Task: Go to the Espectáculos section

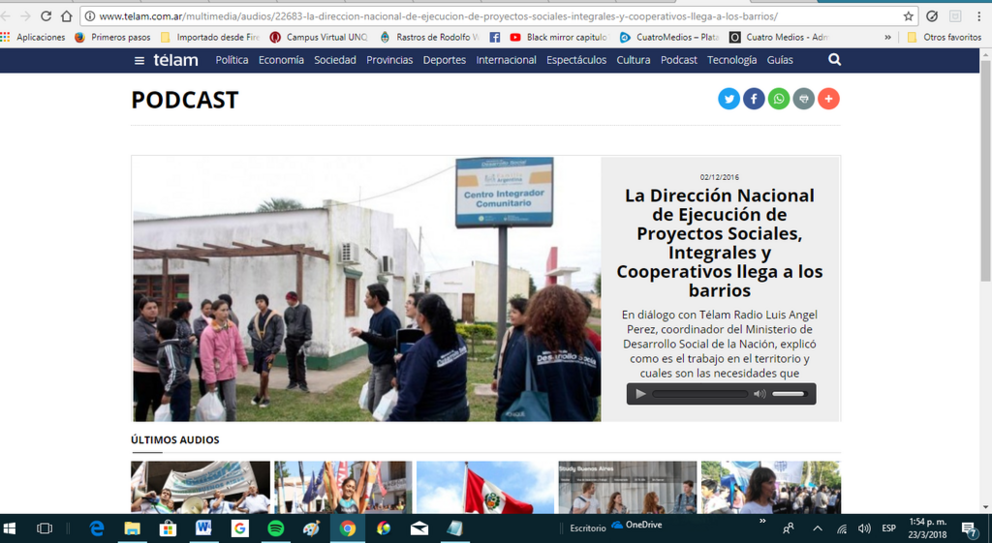Action: [576, 60]
